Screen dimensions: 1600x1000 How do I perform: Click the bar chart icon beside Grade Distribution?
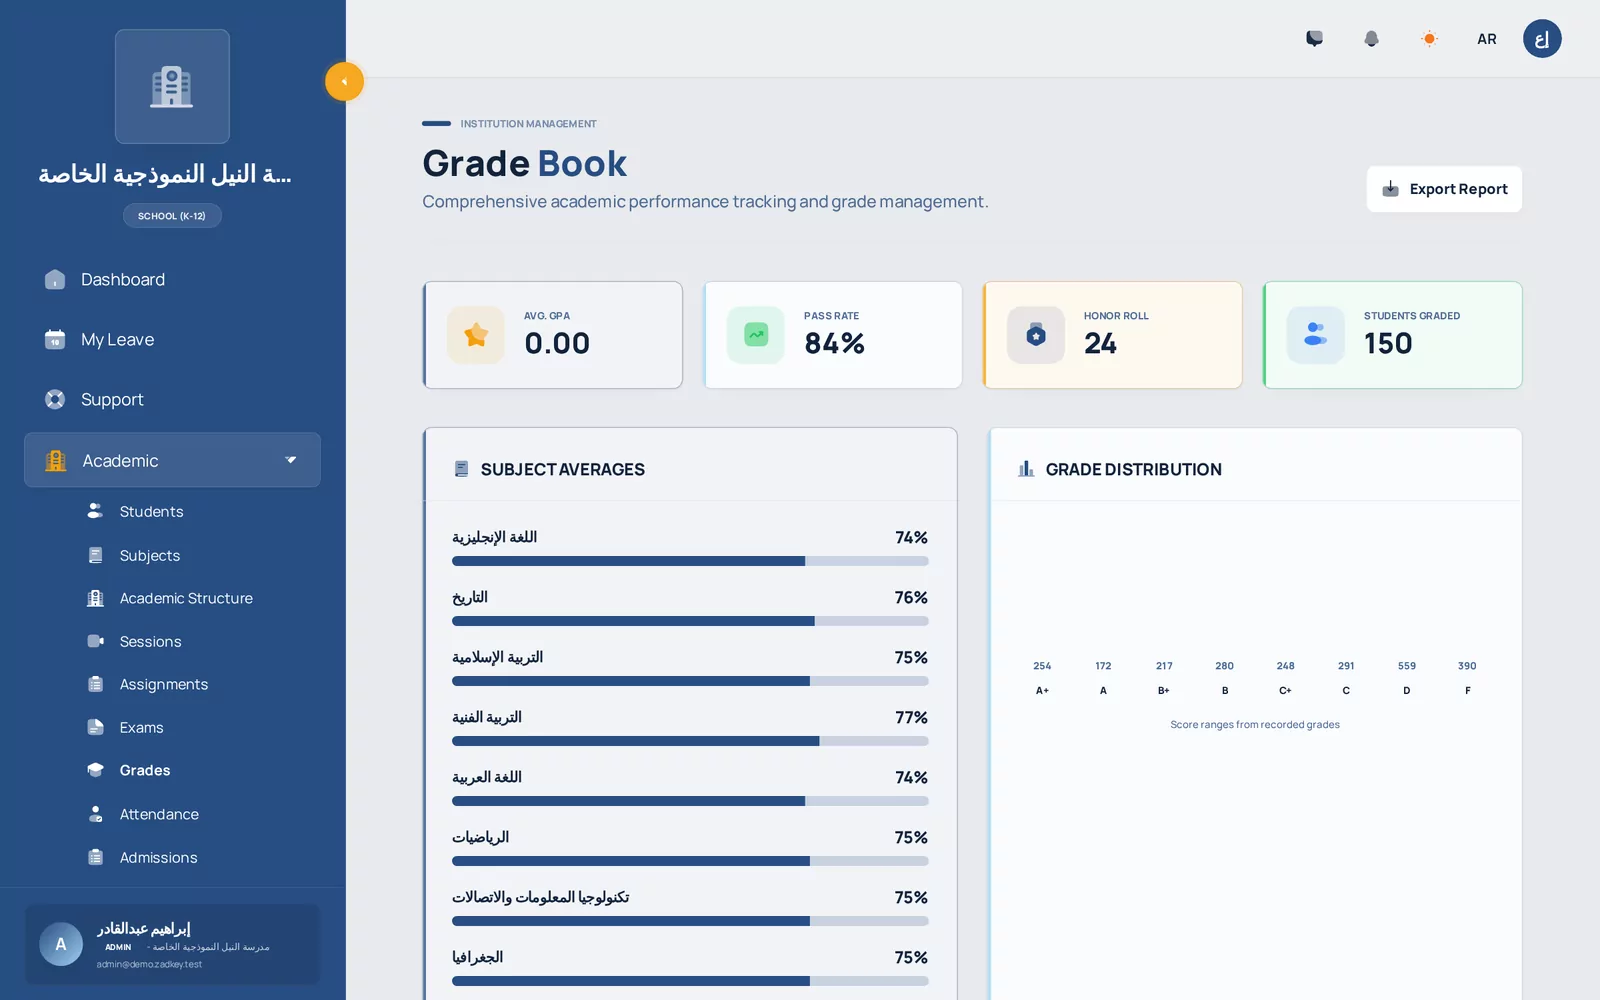(1026, 469)
